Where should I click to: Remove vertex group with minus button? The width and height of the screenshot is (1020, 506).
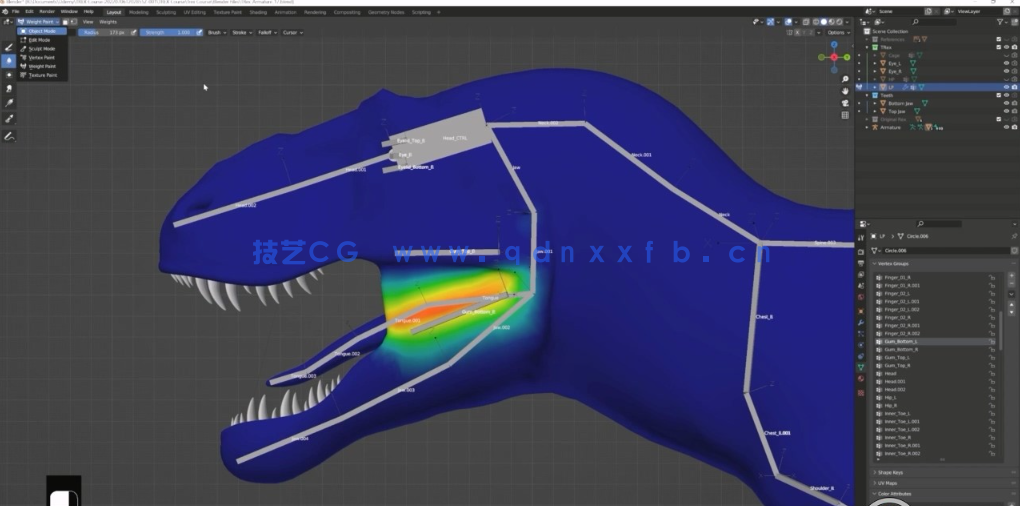click(1012, 284)
